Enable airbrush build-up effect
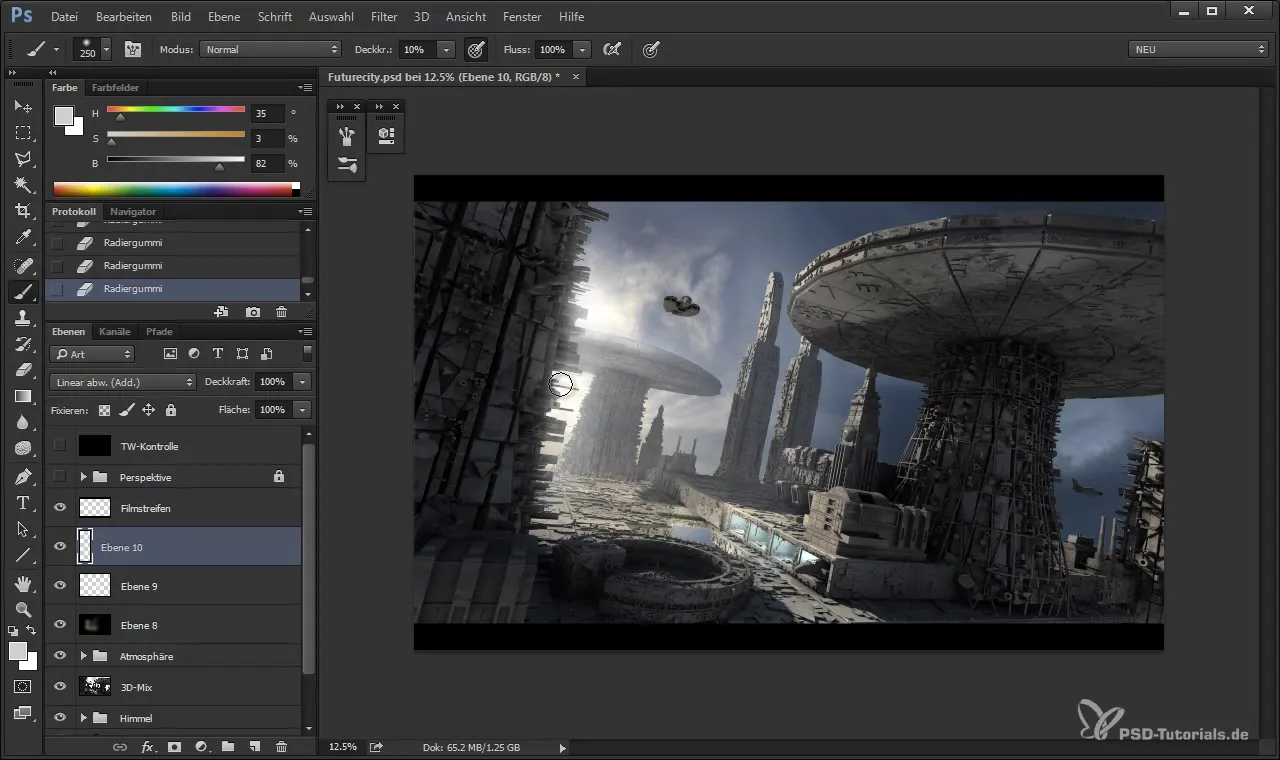This screenshot has height=760, width=1280. pyautogui.click(x=611, y=49)
